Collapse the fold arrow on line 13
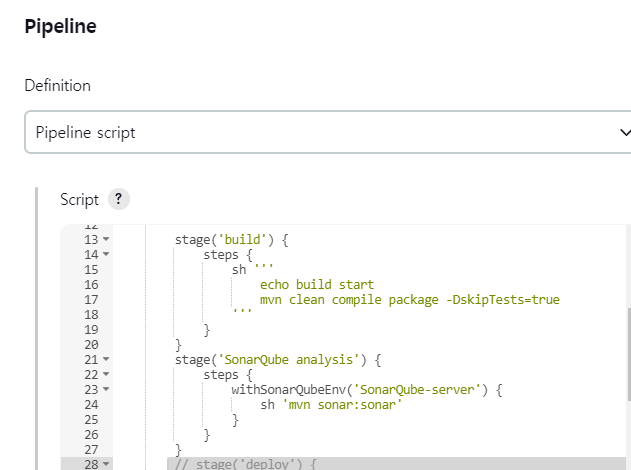The image size is (631, 470). [x=106, y=239]
